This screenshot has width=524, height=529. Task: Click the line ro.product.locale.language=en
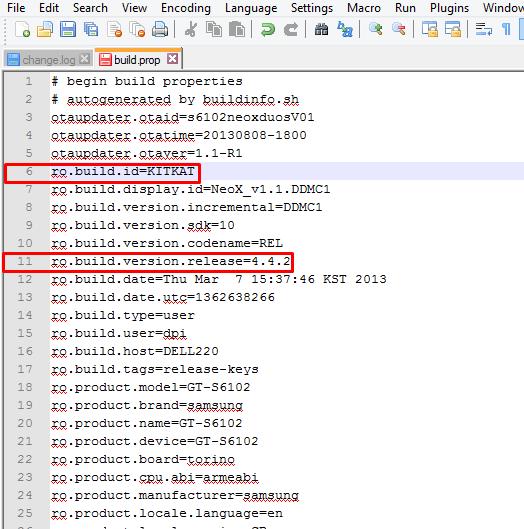167,513
